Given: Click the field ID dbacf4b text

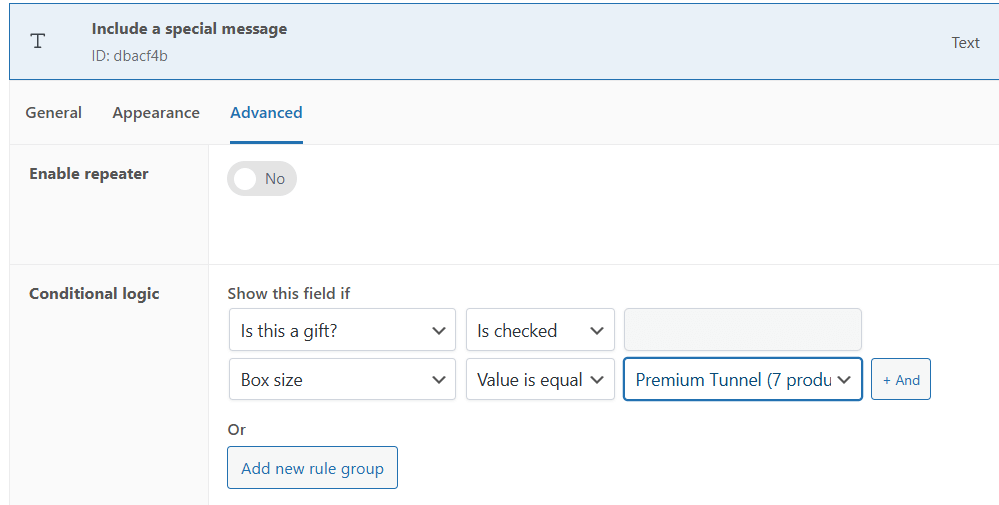Looking at the screenshot, I should tap(129, 56).
